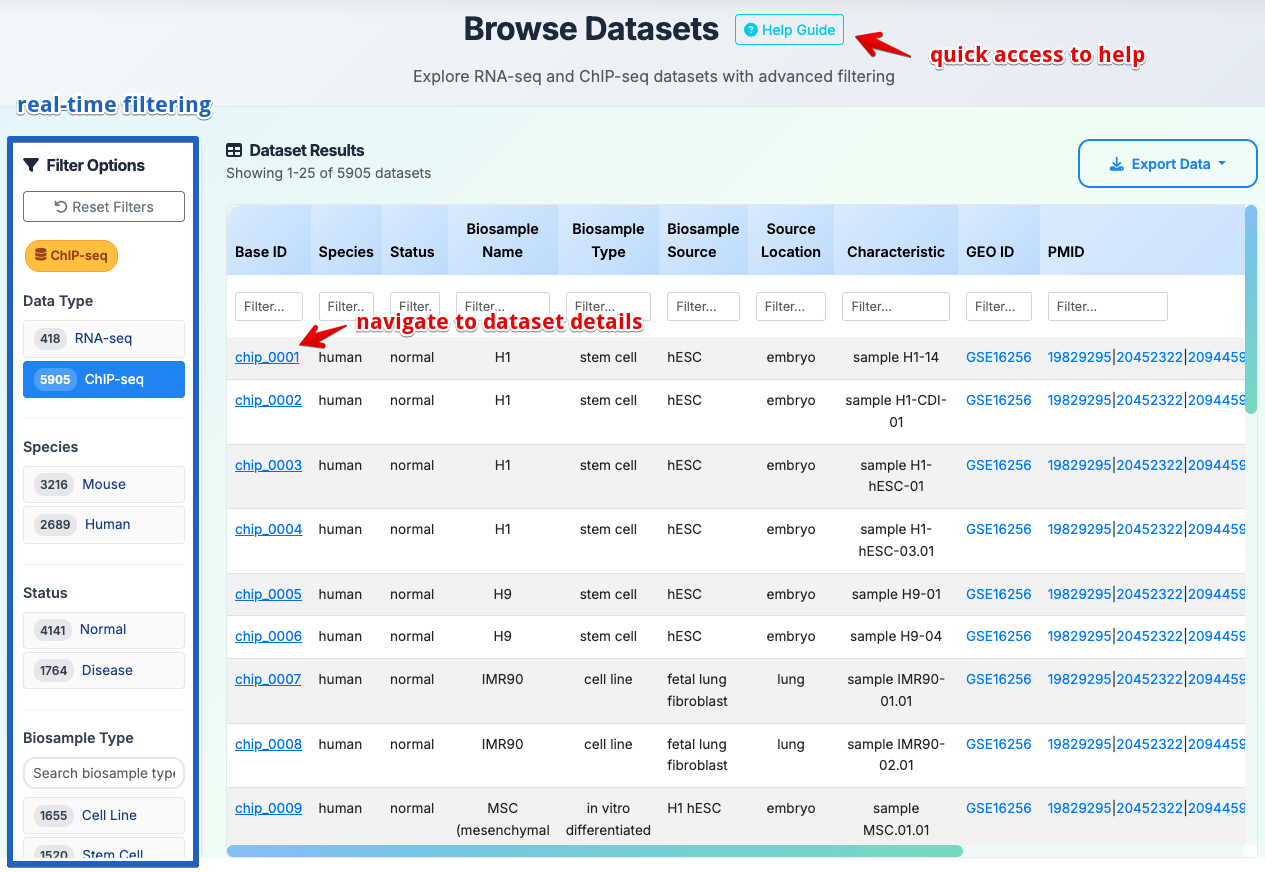This screenshot has width=1265, height=872.
Task: Select the orange ChIP-seq filter chip
Action: (71, 256)
